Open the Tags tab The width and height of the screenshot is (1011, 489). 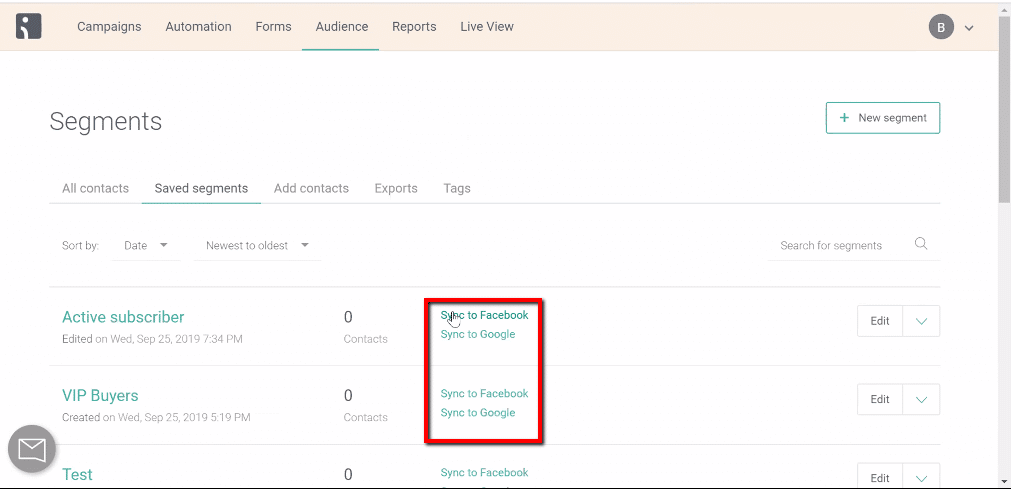[457, 188]
